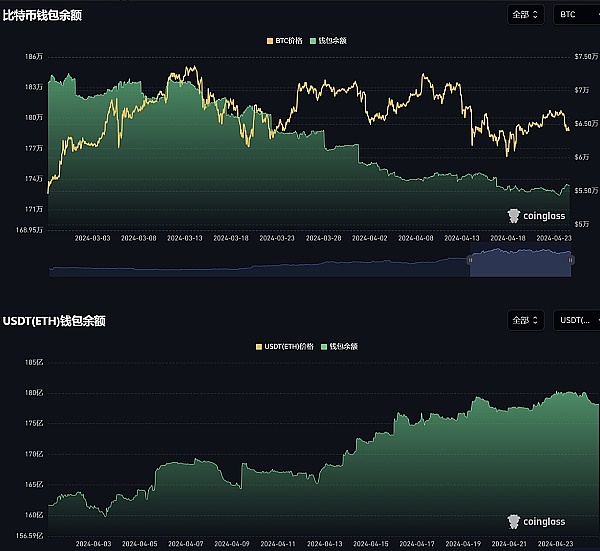Click the coinglass logo on USDT chart
600x551 pixels.
click(x=536, y=521)
